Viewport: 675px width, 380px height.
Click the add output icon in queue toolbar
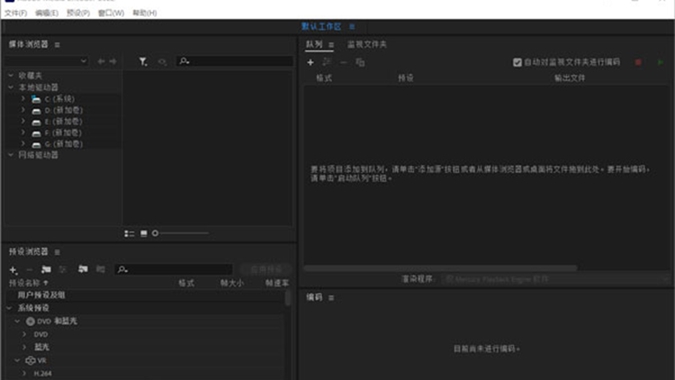[x=327, y=62]
